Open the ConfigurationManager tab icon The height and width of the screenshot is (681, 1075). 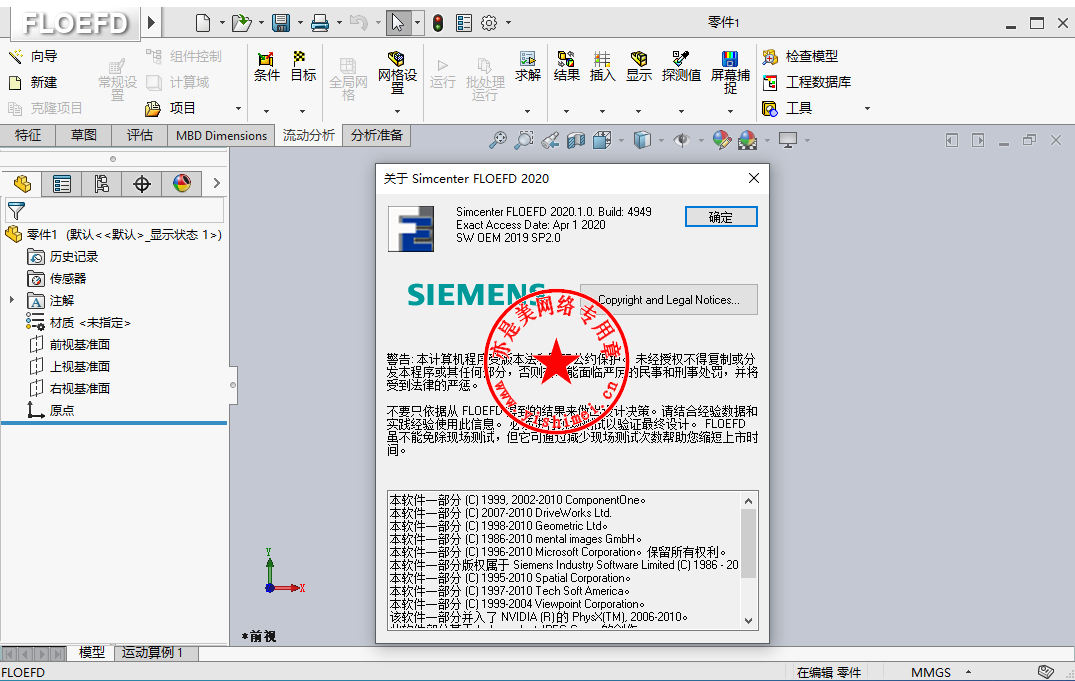click(x=101, y=184)
